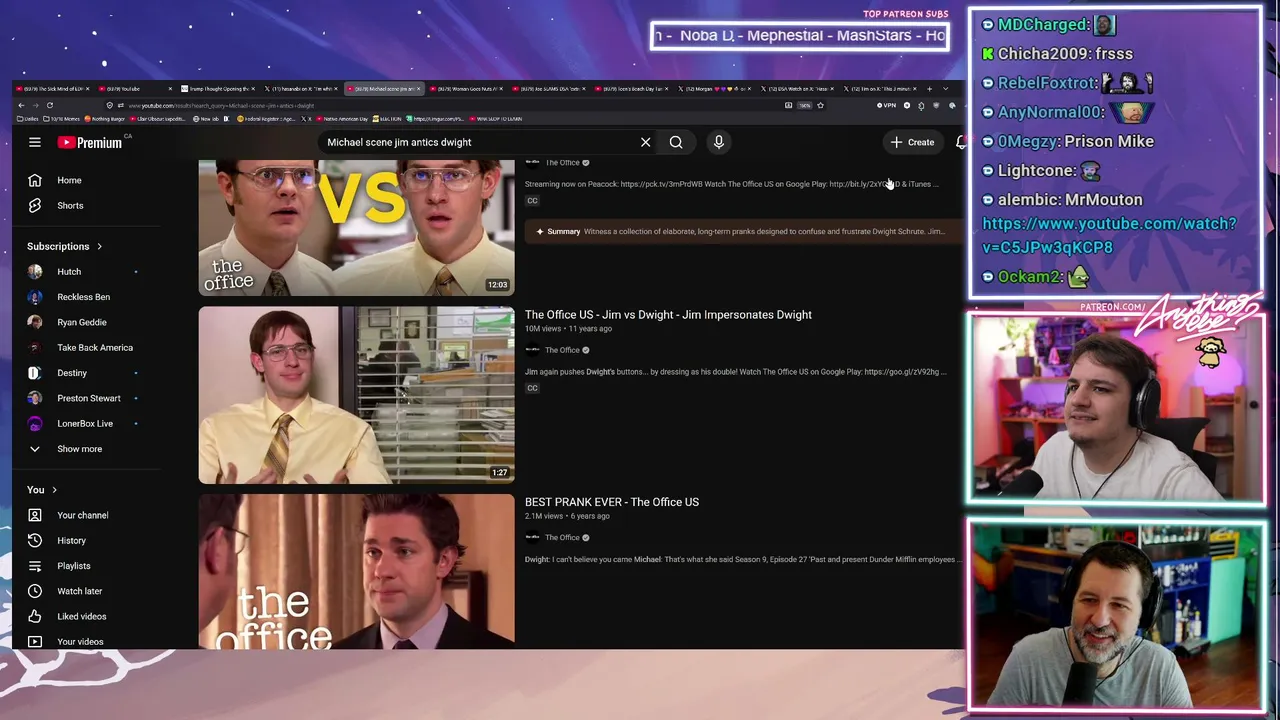Open YouTube notifications bell
The height and width of the screenshot is (720, 1280).
coord(960,142)
